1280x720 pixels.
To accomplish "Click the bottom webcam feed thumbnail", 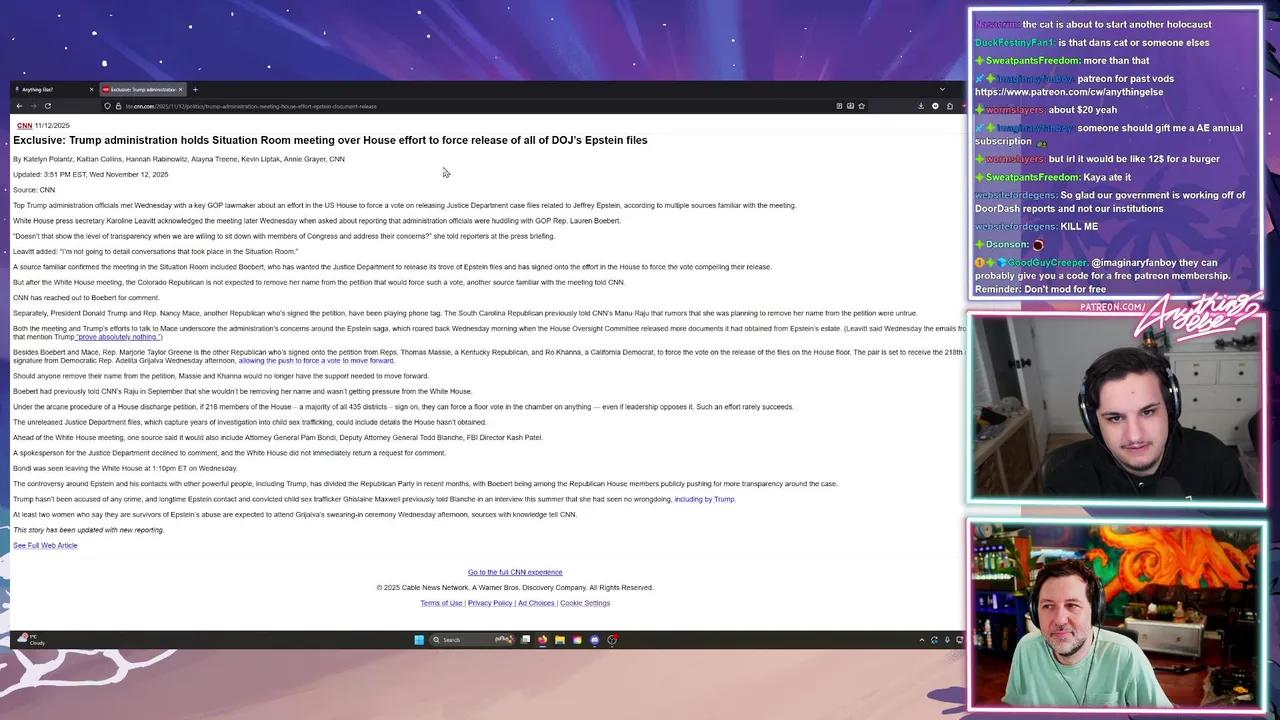I will click(1115, 614).
